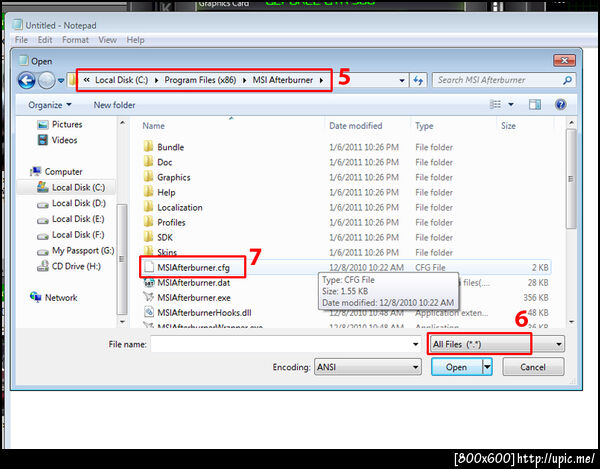Click the change view icon
The image size is (600, 469).
pos(495,104)
